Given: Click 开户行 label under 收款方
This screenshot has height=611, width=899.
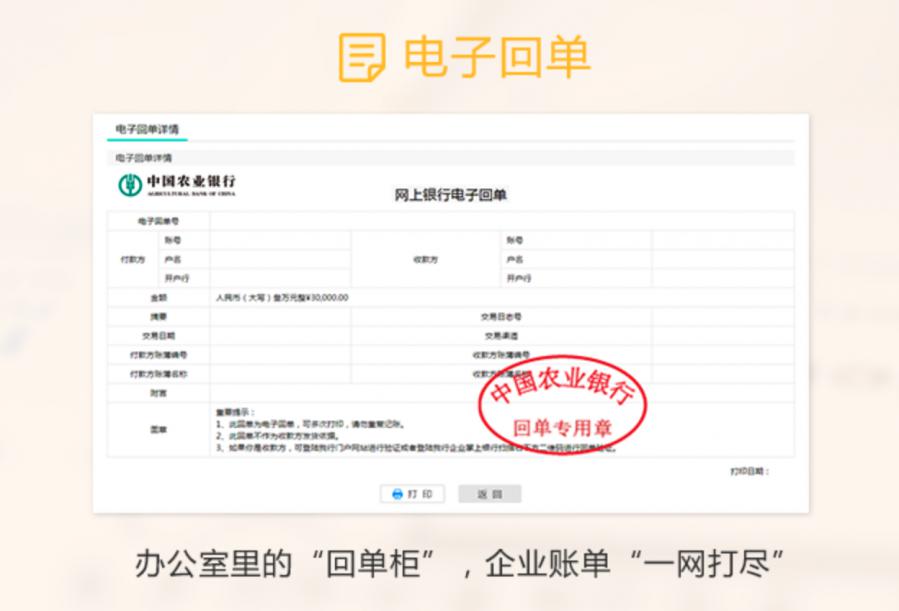Looking at the screenshot, I should coord(518,279).
